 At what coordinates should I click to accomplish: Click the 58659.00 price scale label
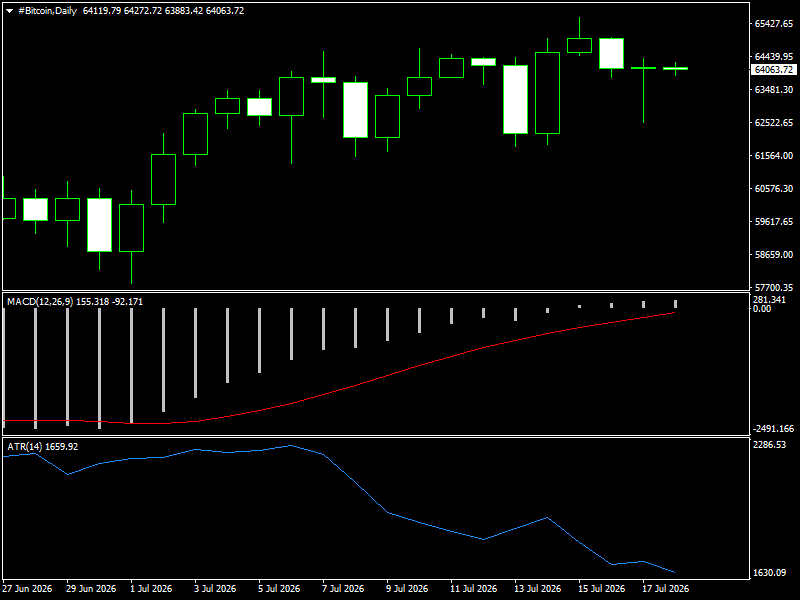(x=773, y=254)
